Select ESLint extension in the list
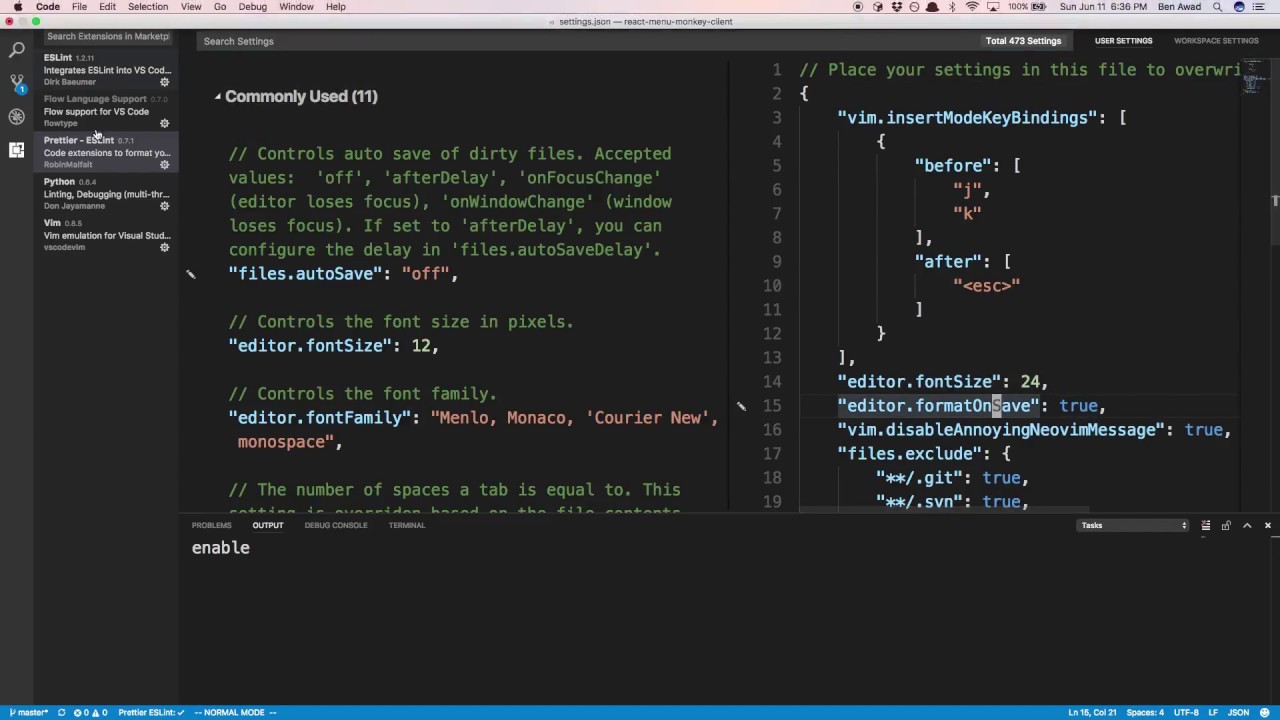The width and height of the screenshot is (1280, 720). click(x=107, y=70)
